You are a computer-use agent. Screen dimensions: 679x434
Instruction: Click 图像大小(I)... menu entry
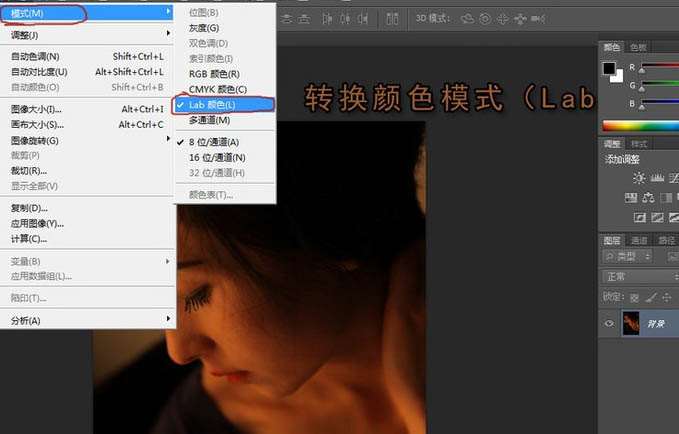point(36,109)
